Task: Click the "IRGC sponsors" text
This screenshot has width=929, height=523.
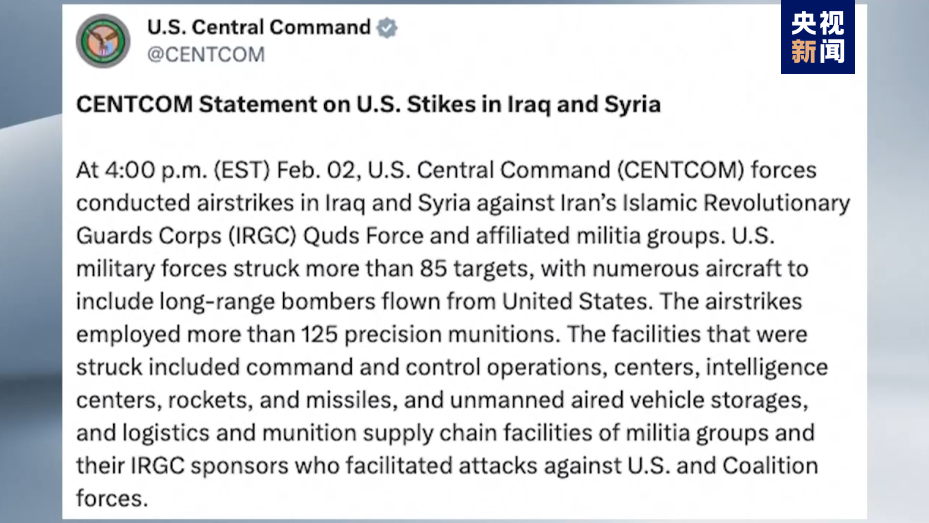Action: pyautogui.click(x=196, y=467)
